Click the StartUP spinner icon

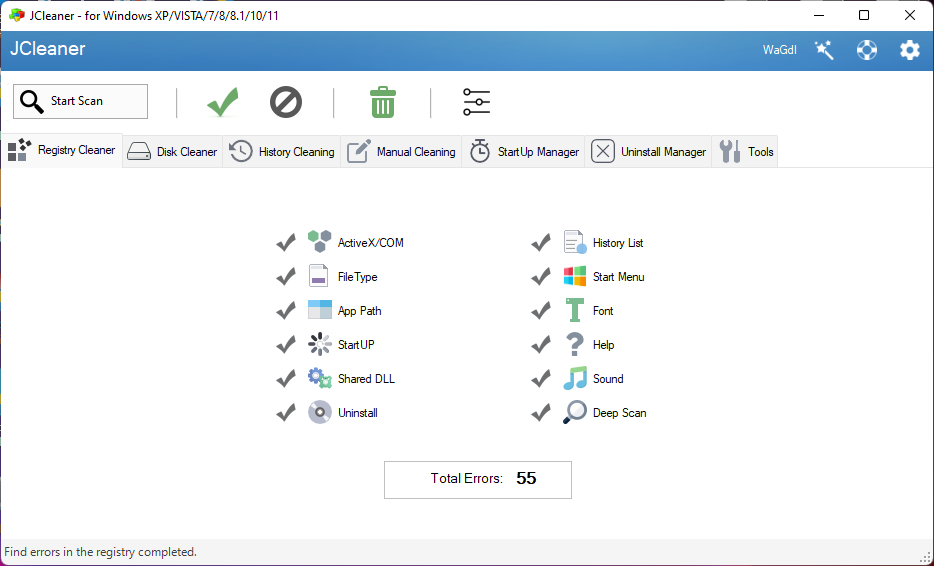(319, 344)
